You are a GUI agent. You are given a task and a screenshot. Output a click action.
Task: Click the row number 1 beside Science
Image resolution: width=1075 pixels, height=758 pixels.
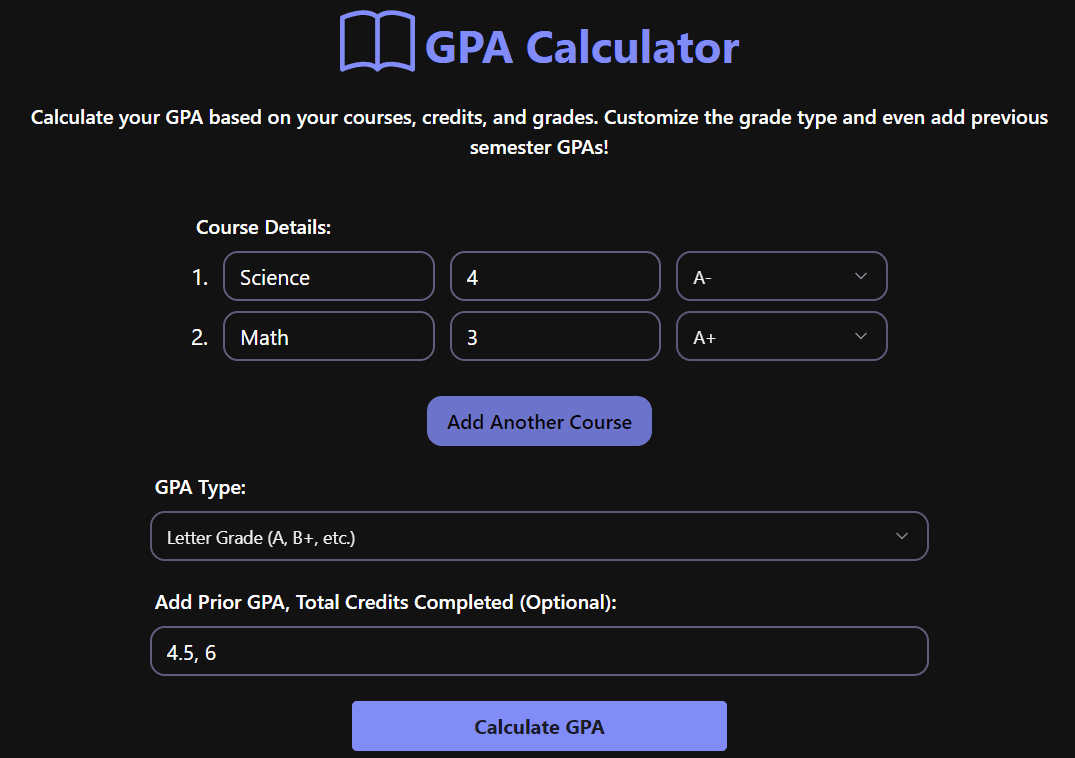pyautogui.click(x=200, y=276)
